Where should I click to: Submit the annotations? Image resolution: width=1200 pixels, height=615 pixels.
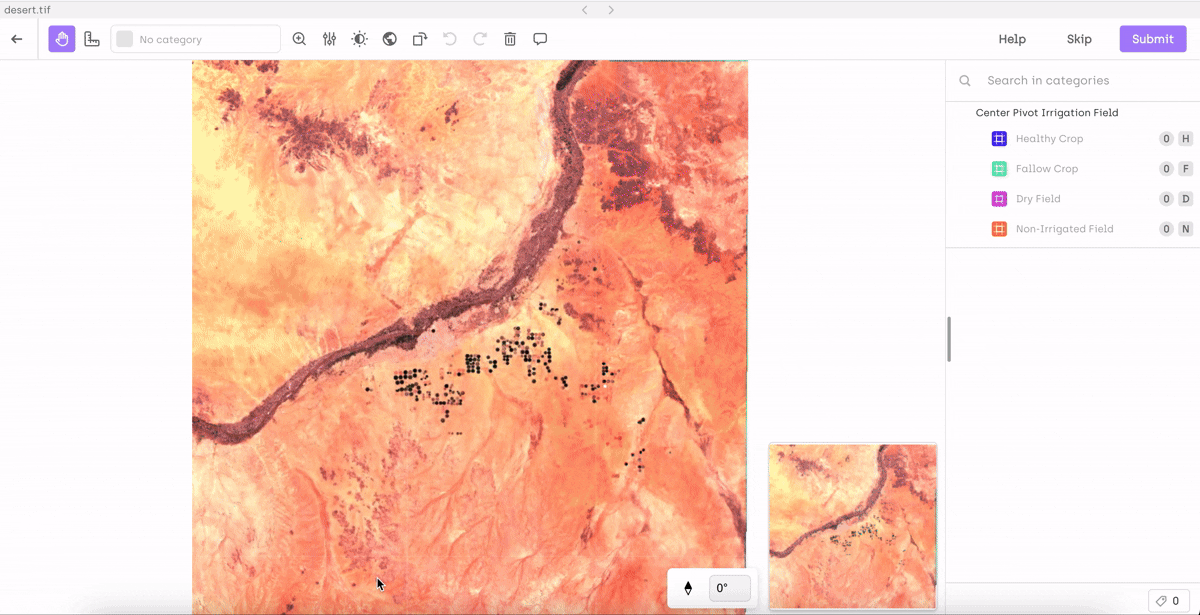pos(1153,39)
